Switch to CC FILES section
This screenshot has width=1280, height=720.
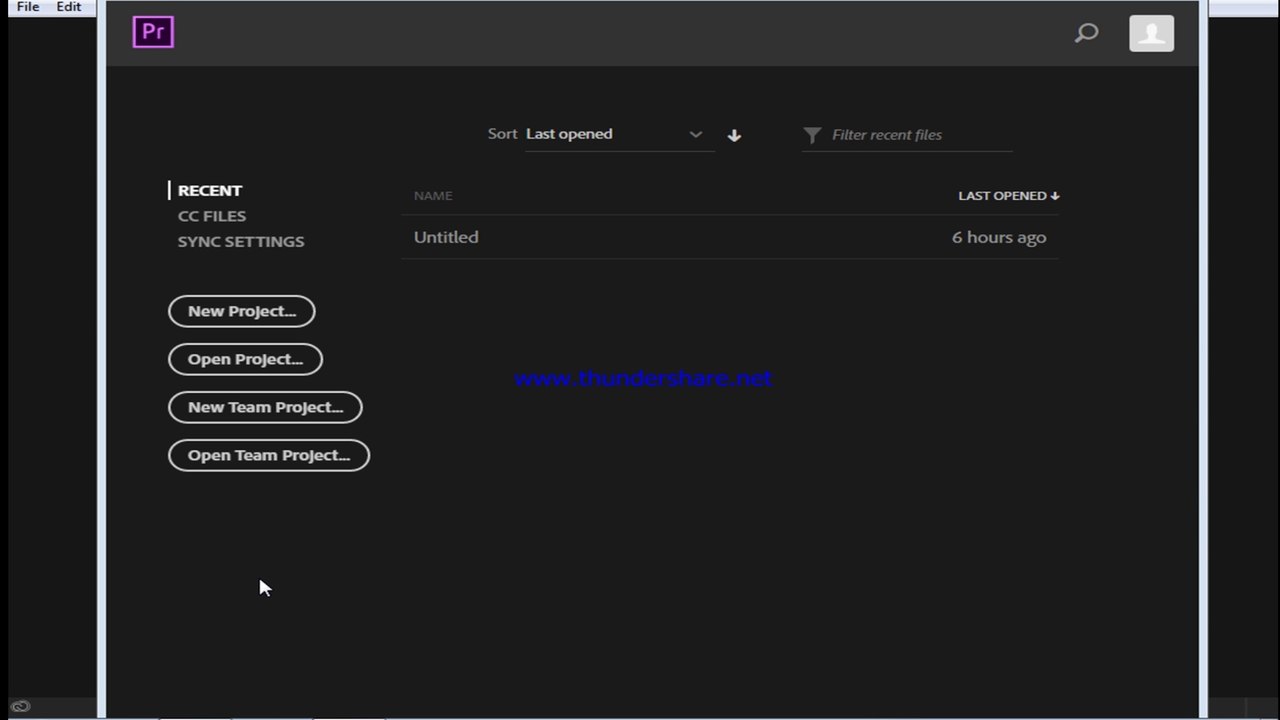point(212,216)
